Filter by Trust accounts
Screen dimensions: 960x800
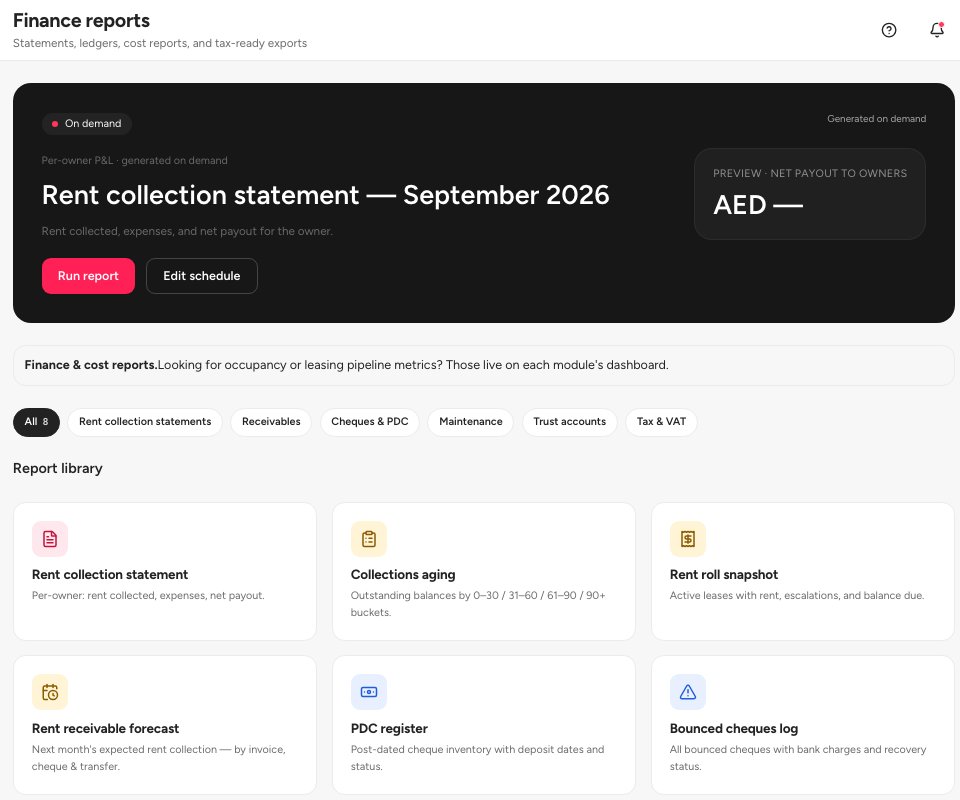(x=569, y=422)
